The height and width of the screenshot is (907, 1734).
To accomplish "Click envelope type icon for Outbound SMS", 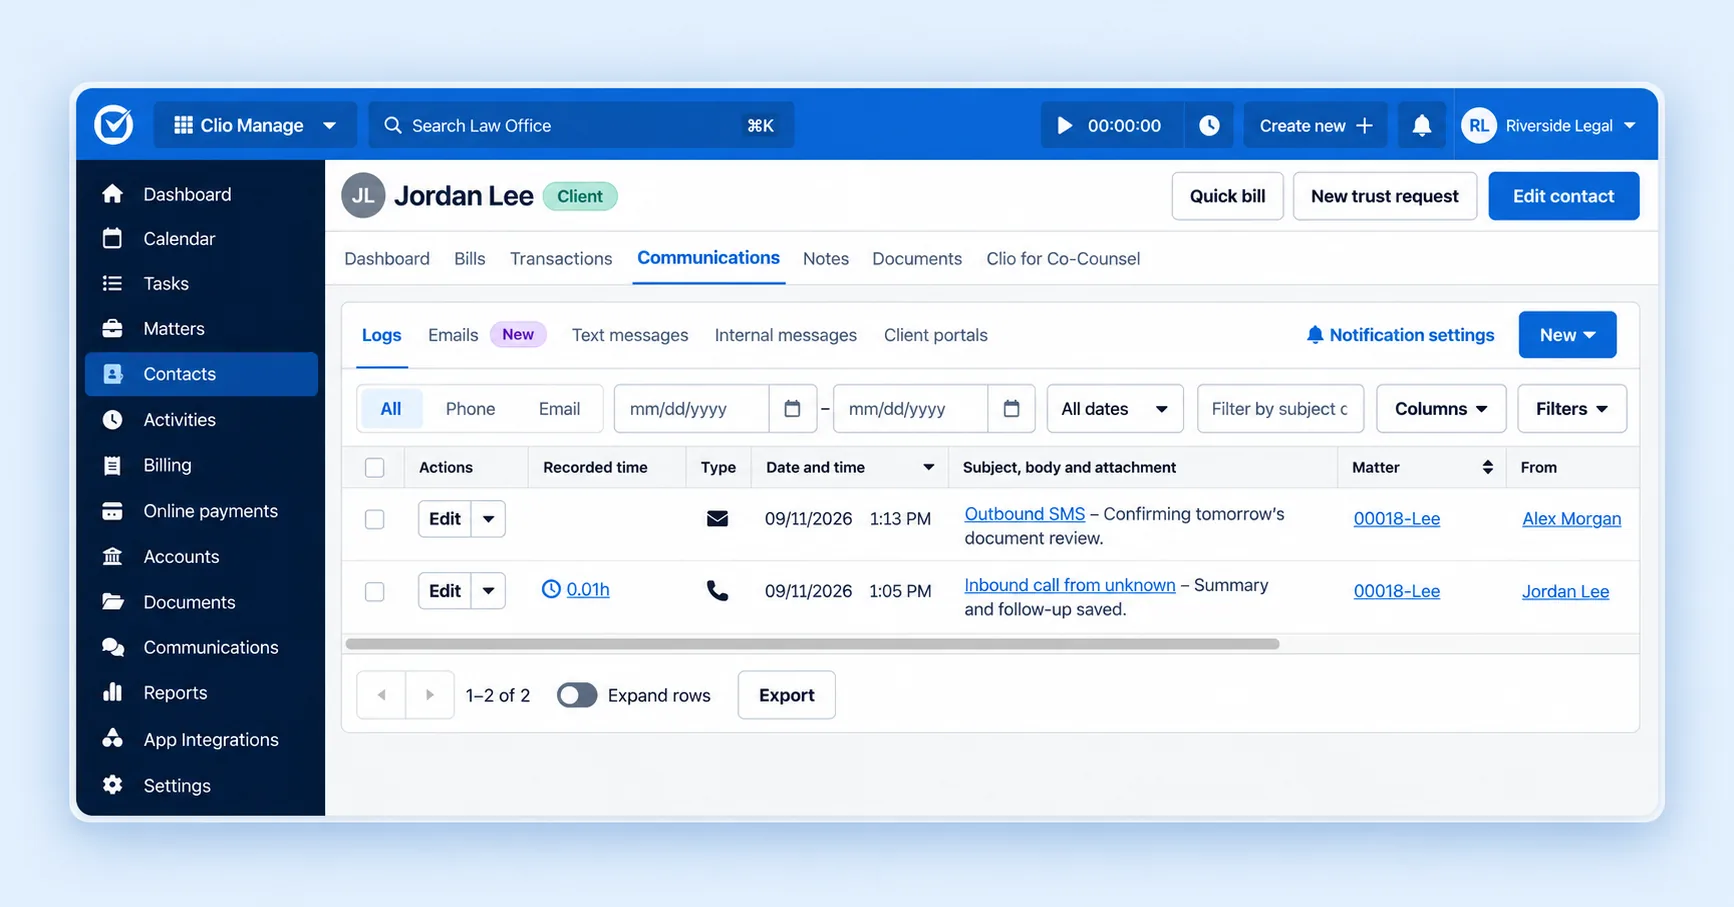I will point(717,519).
